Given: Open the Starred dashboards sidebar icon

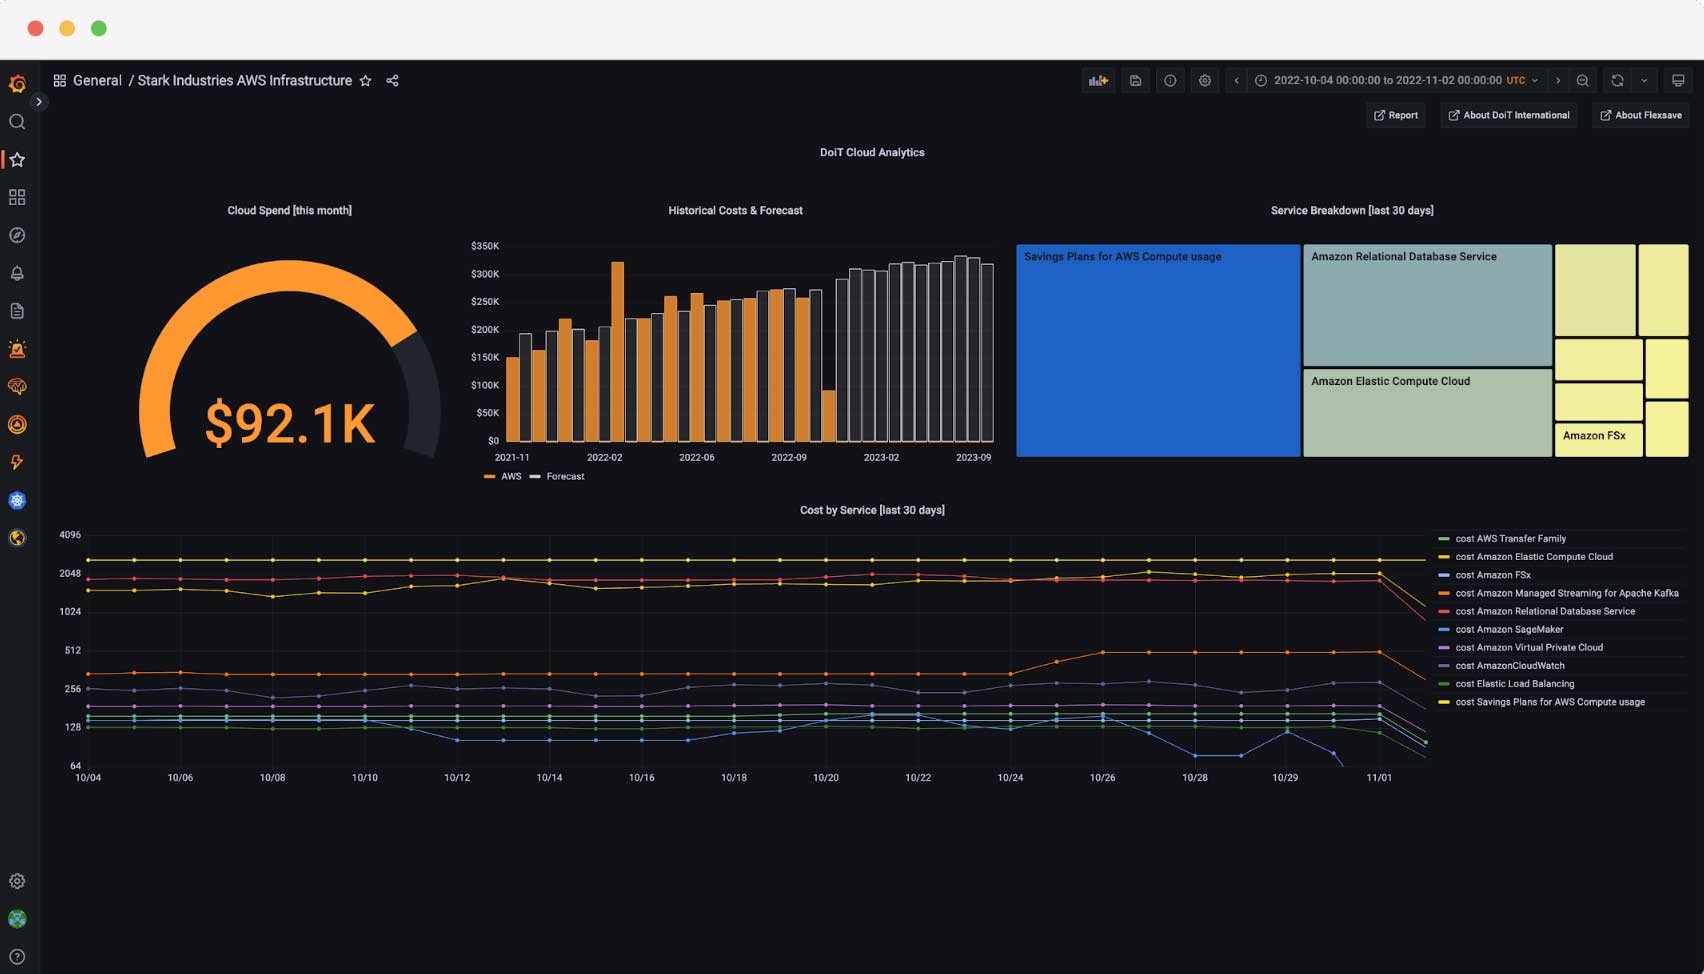Looking at the screenshot, I should (x=17, y=160).
